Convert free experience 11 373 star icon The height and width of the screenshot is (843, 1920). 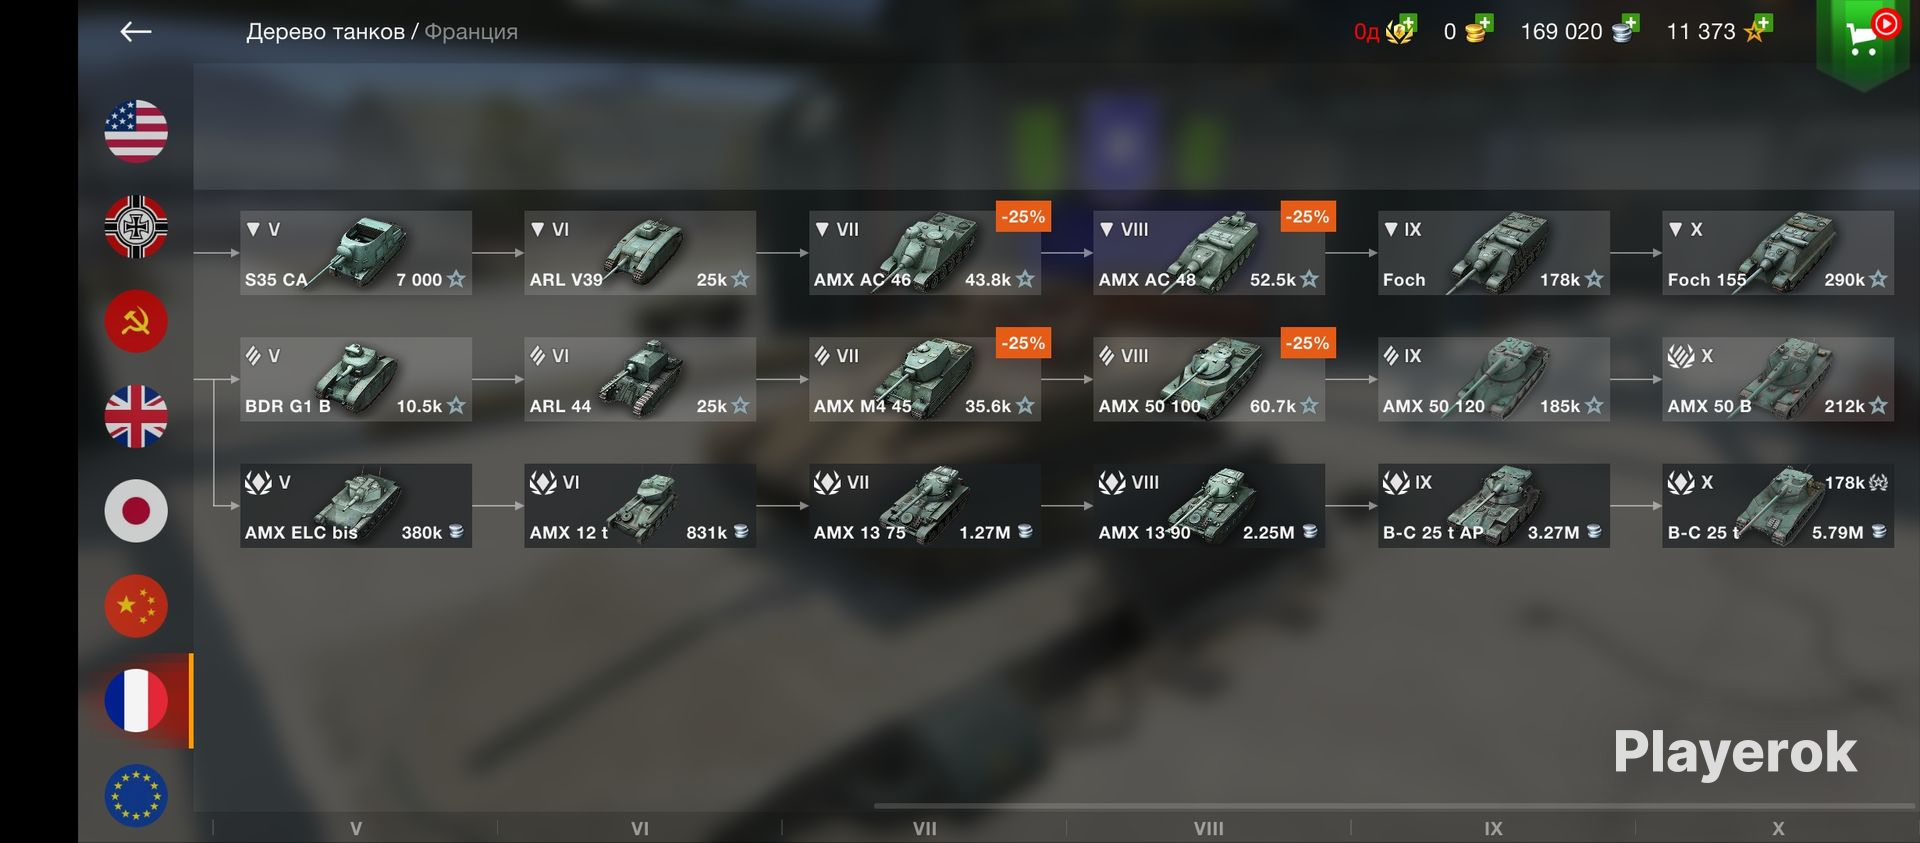coord(1758,29)
